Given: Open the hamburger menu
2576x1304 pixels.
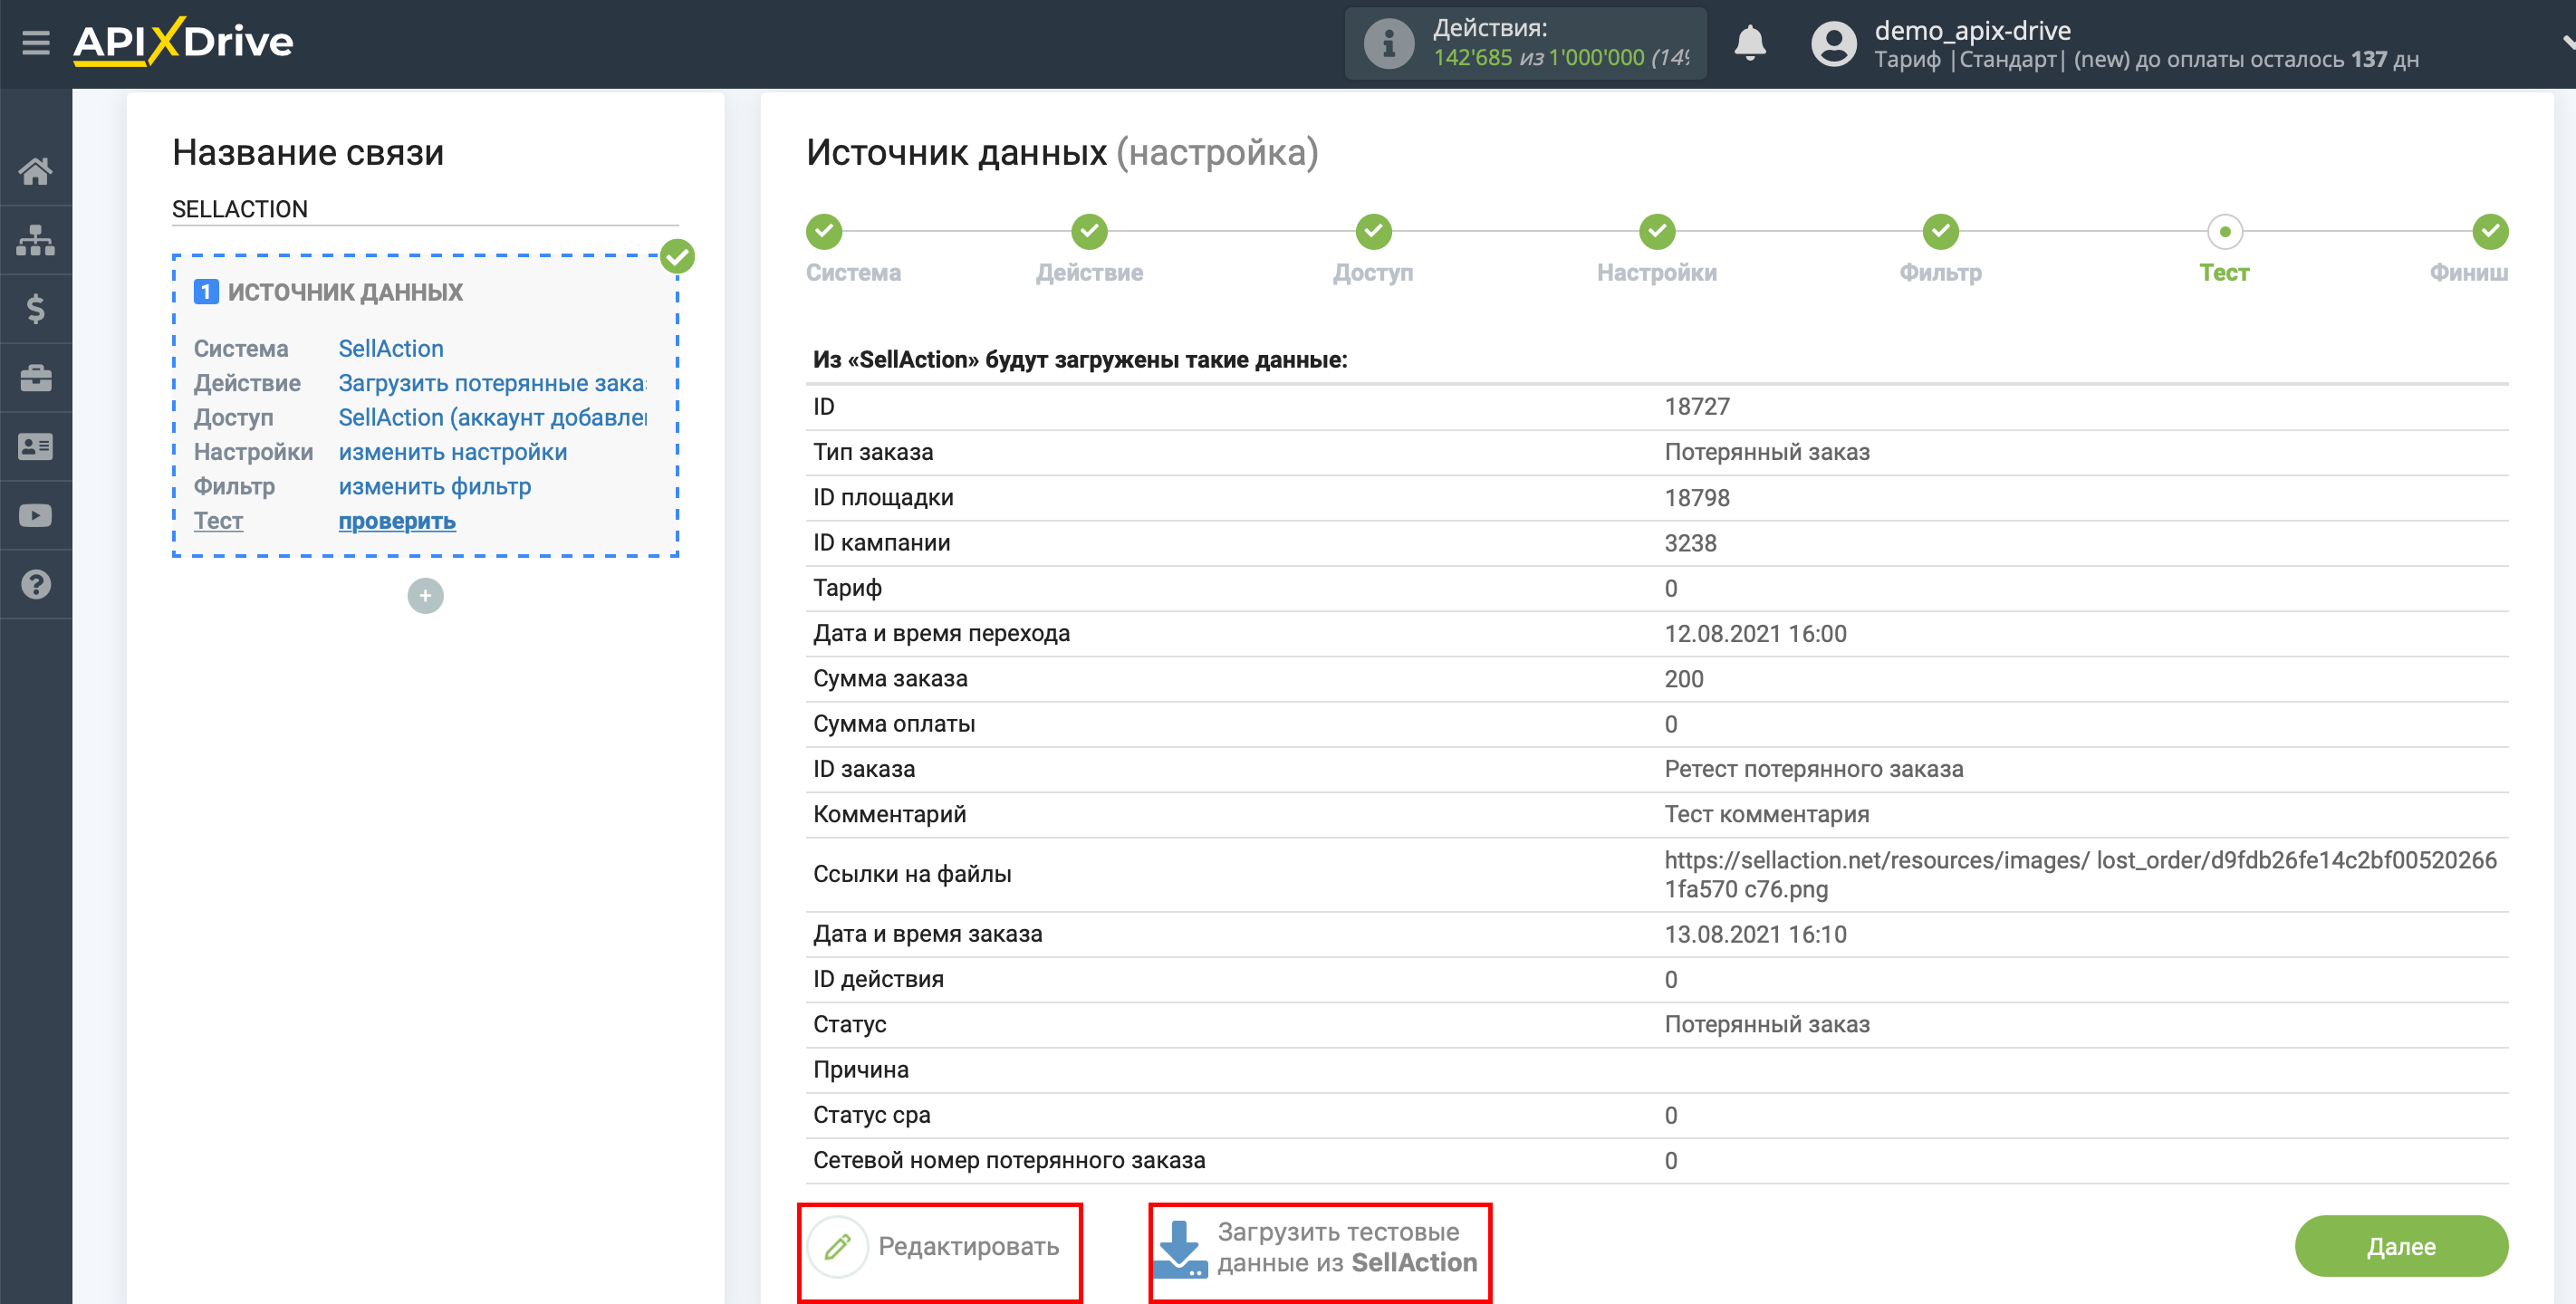Looking at the screenshot, I should (x=36, y=43).
